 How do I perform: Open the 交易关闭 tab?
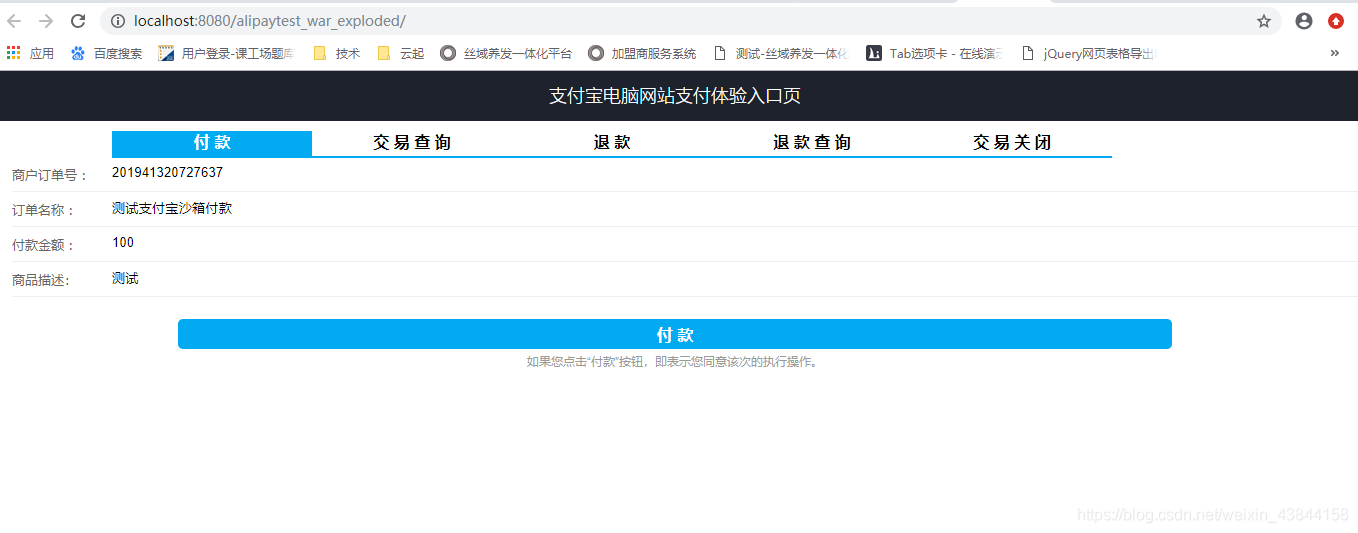click(x=1012, y=143)
